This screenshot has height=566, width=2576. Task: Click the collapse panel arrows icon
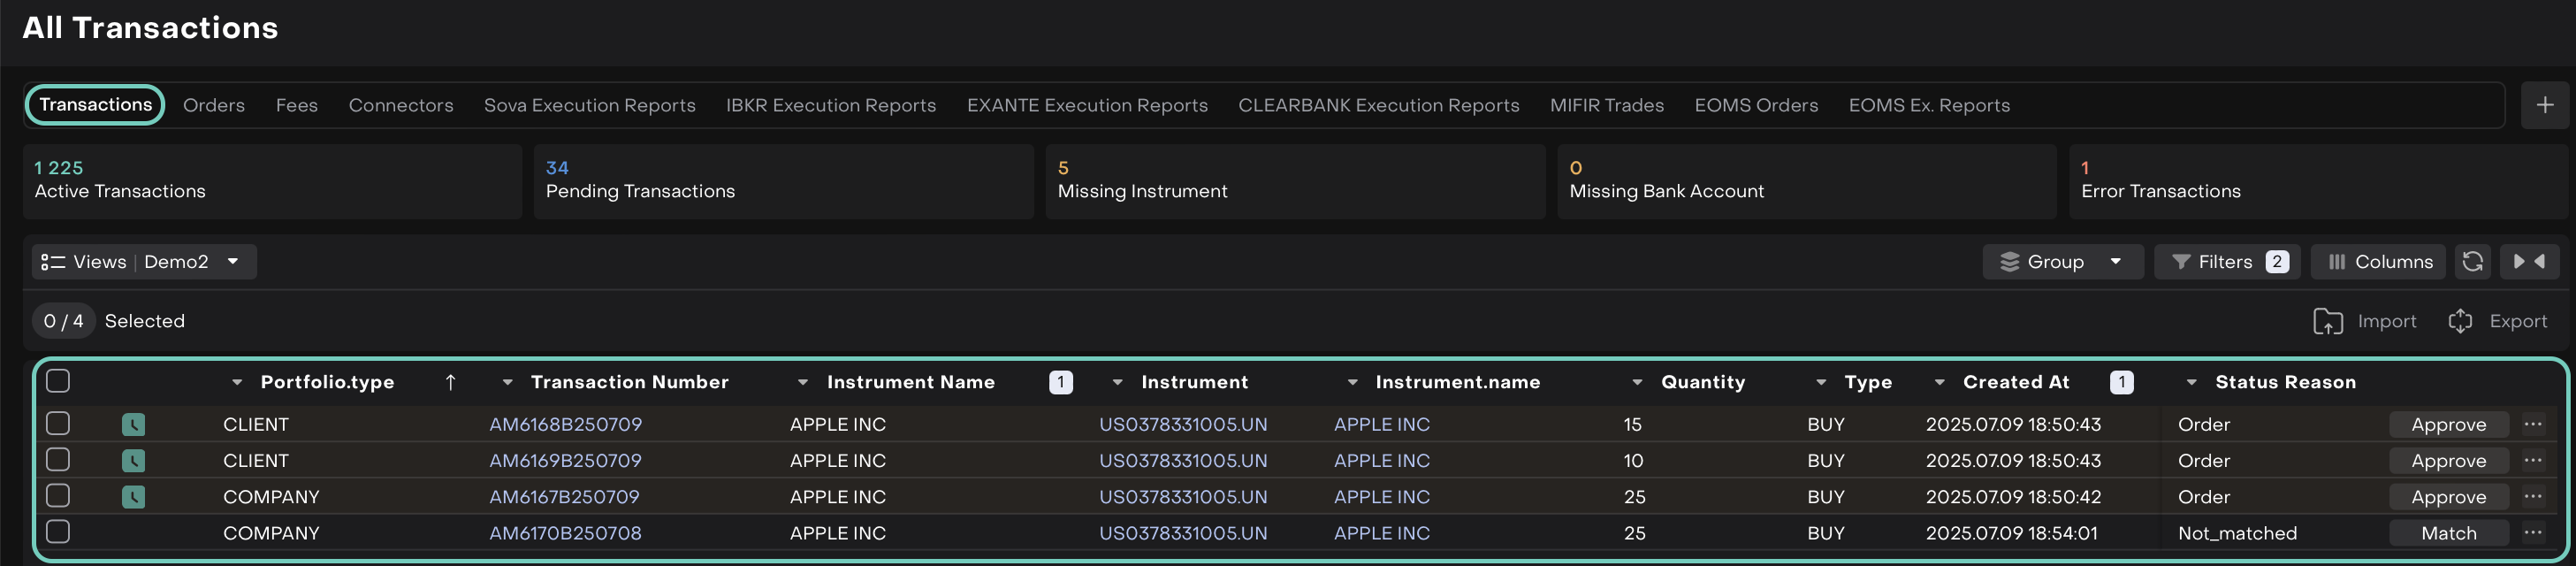[x=2529, y=262]
